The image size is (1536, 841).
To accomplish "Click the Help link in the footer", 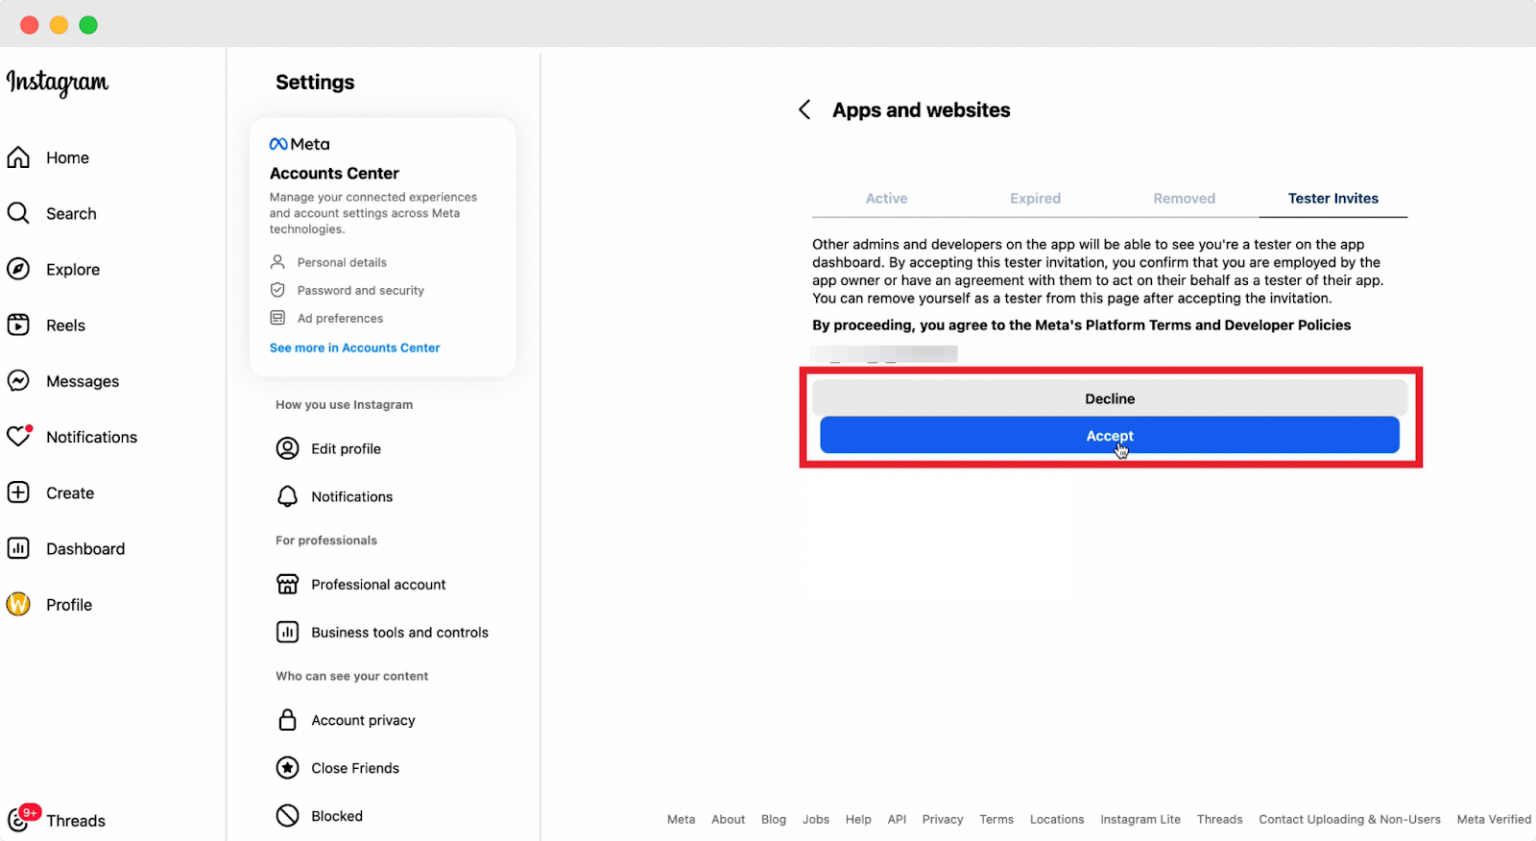I will pyautogui.click(x=858, y=819).
